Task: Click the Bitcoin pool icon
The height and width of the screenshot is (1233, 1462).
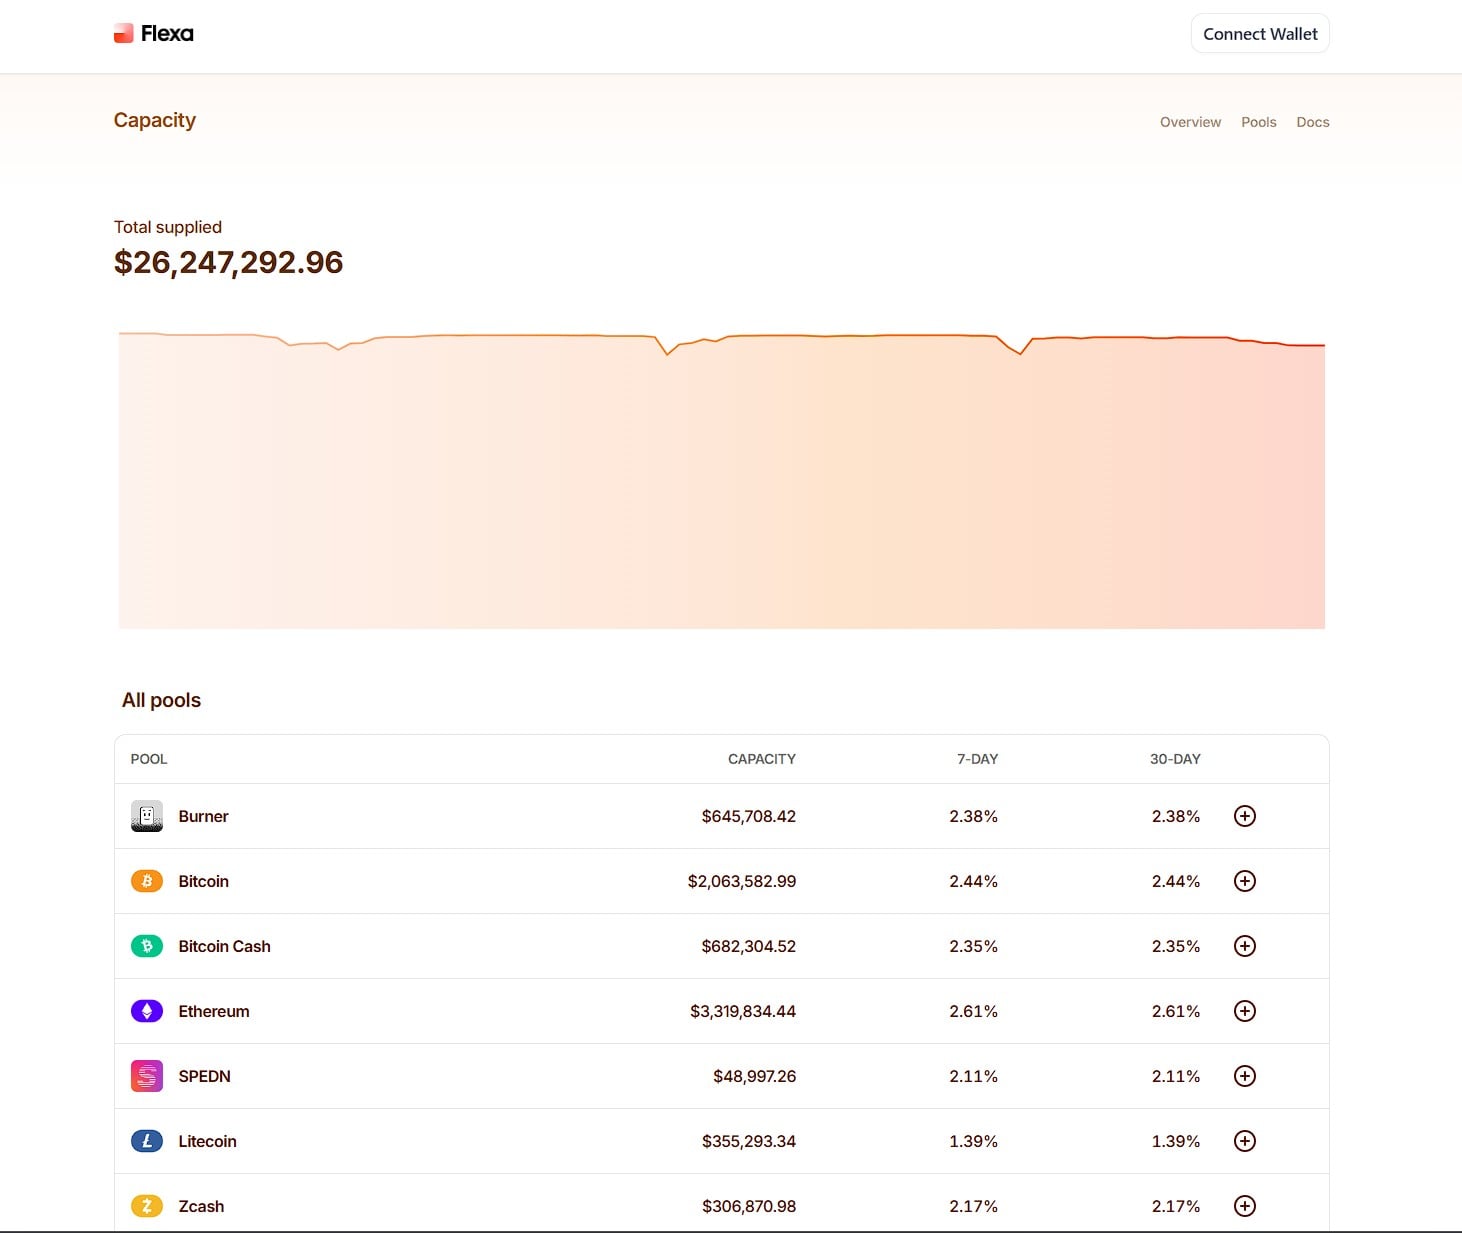Action: (x=147, y=881)
